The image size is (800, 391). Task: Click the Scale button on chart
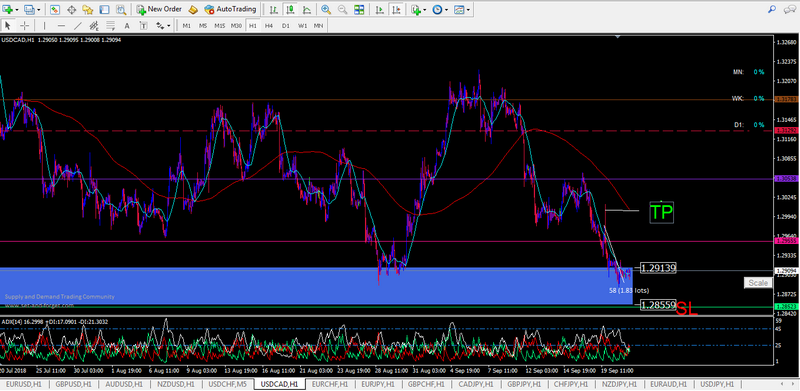point(758,283)
